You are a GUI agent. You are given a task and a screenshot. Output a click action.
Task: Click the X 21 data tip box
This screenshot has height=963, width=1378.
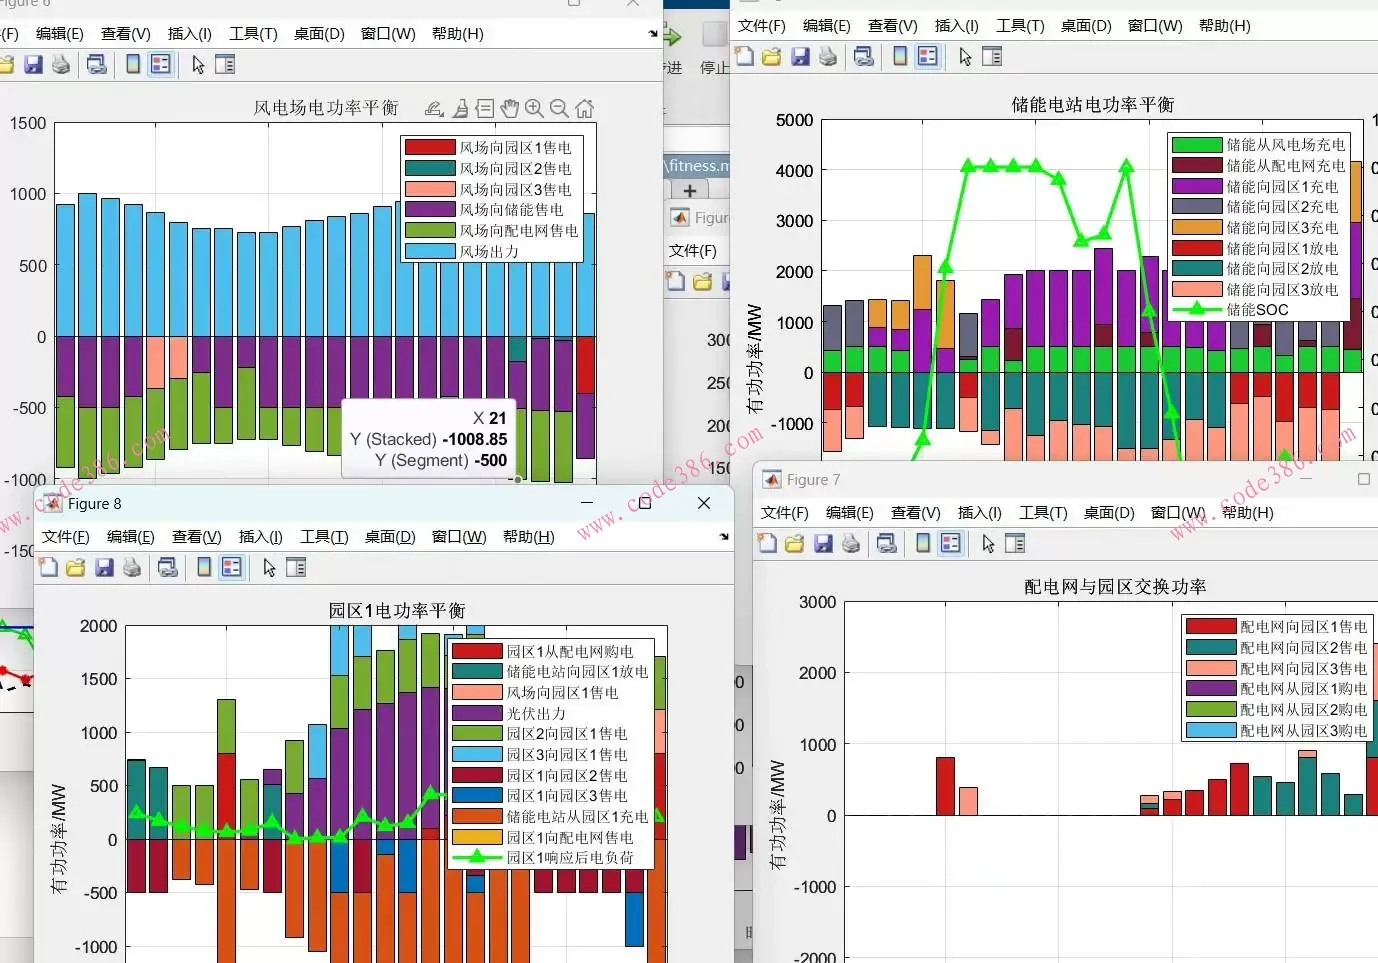(428, 439)
